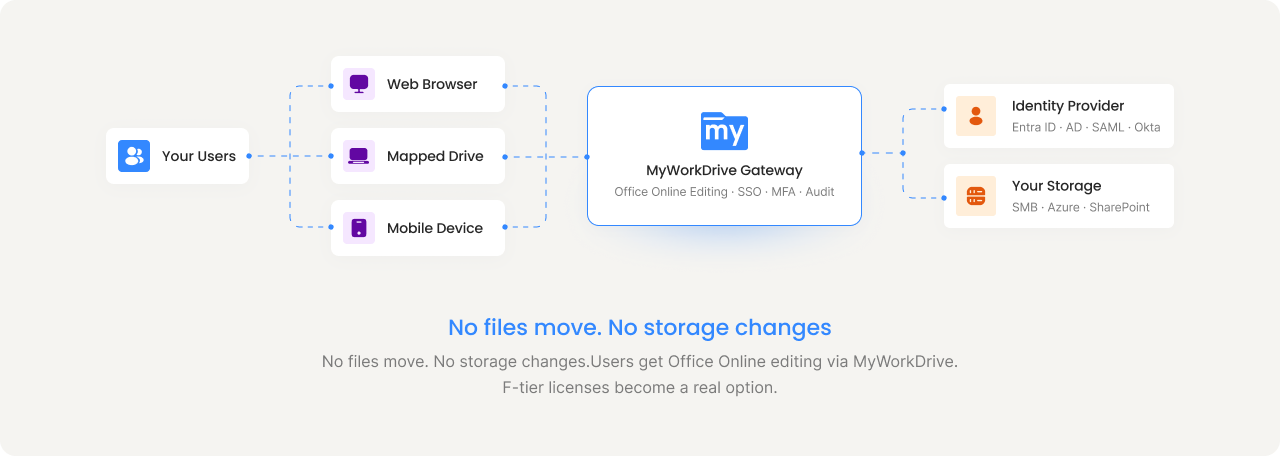The image size is (1280, 456).
Task: Click the MyWorkDrive blue folder logo
Action: click(x=724, y=131)
